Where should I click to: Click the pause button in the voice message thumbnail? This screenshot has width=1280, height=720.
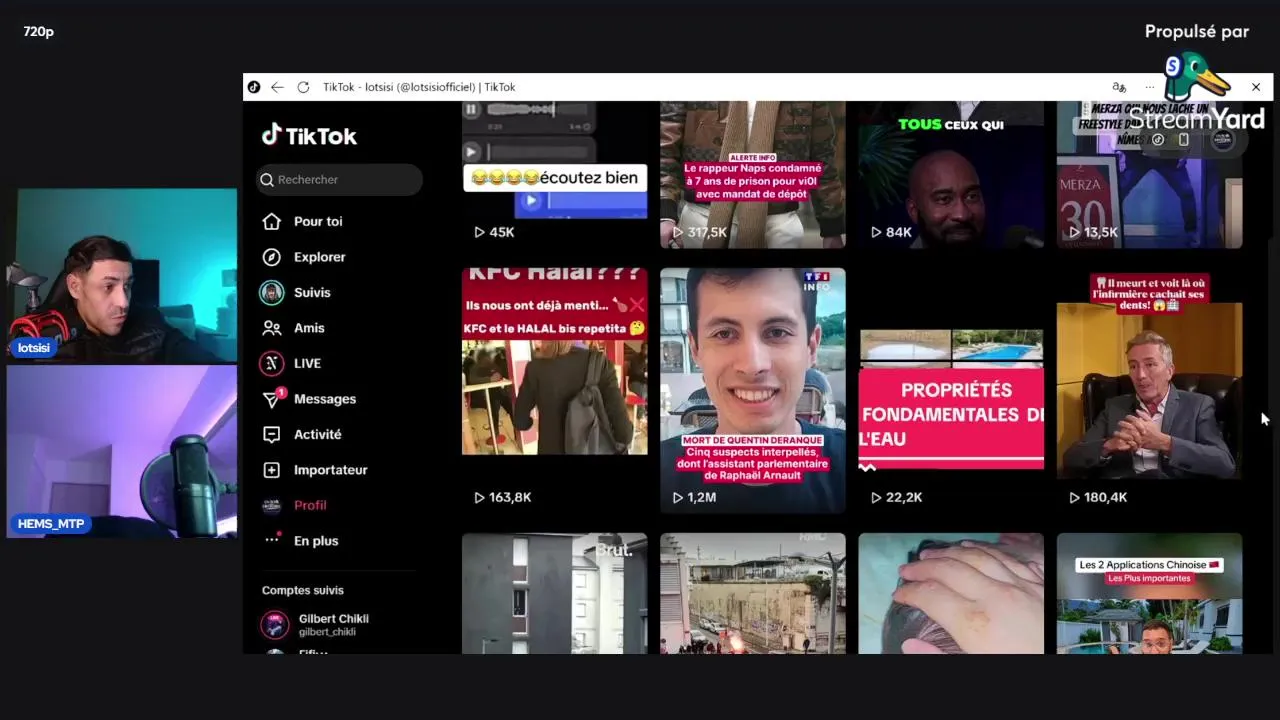click(471, 109)
